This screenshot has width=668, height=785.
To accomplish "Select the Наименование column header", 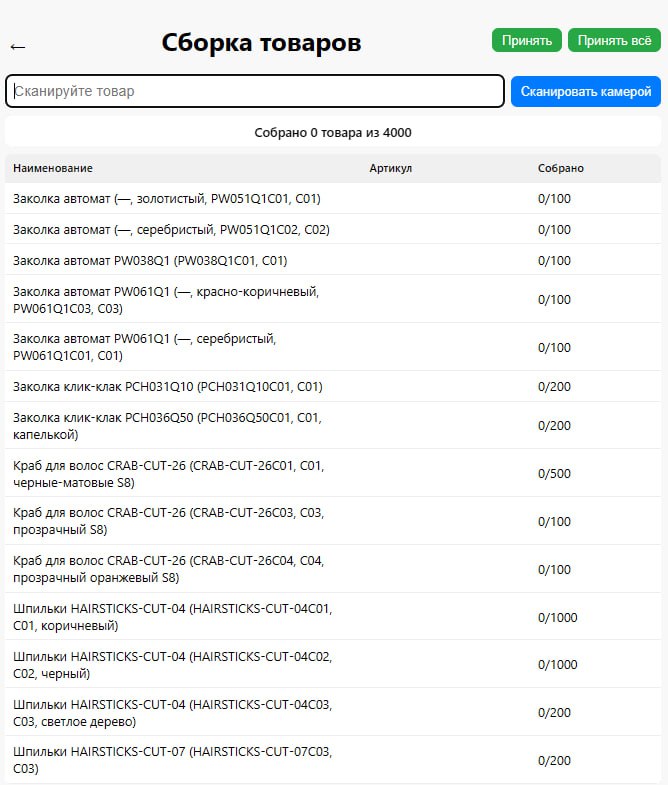I will [x=53, y=168].
